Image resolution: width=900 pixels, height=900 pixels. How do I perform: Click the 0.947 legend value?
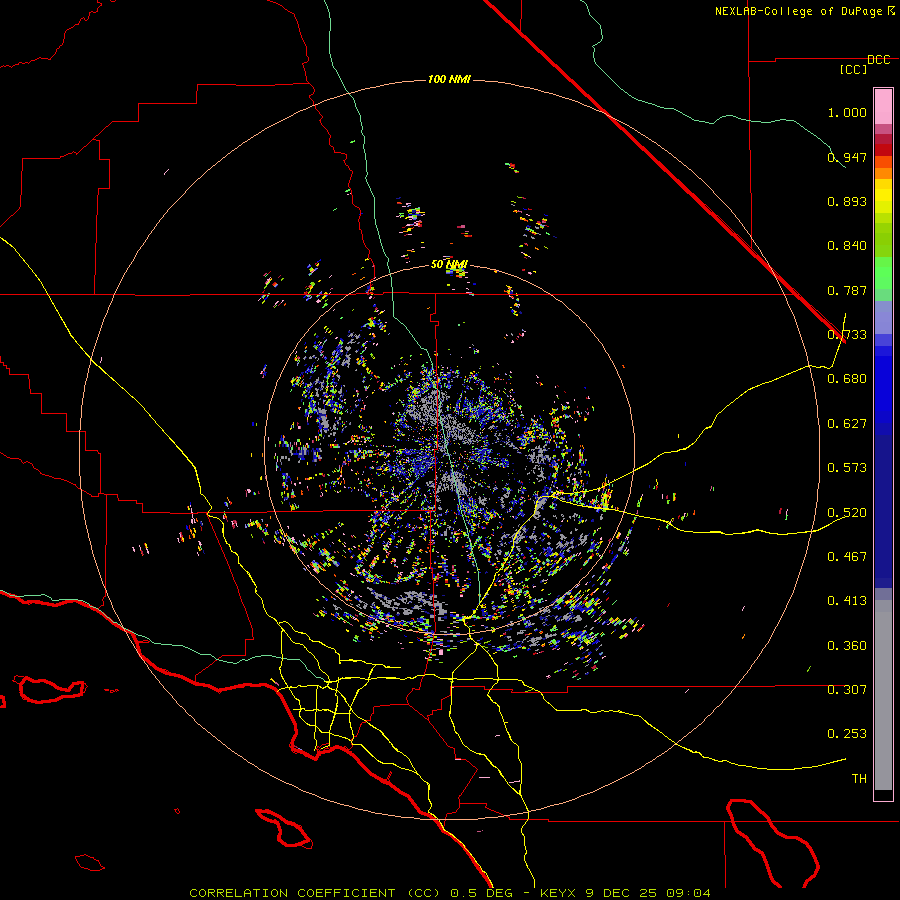pos(846,158)
